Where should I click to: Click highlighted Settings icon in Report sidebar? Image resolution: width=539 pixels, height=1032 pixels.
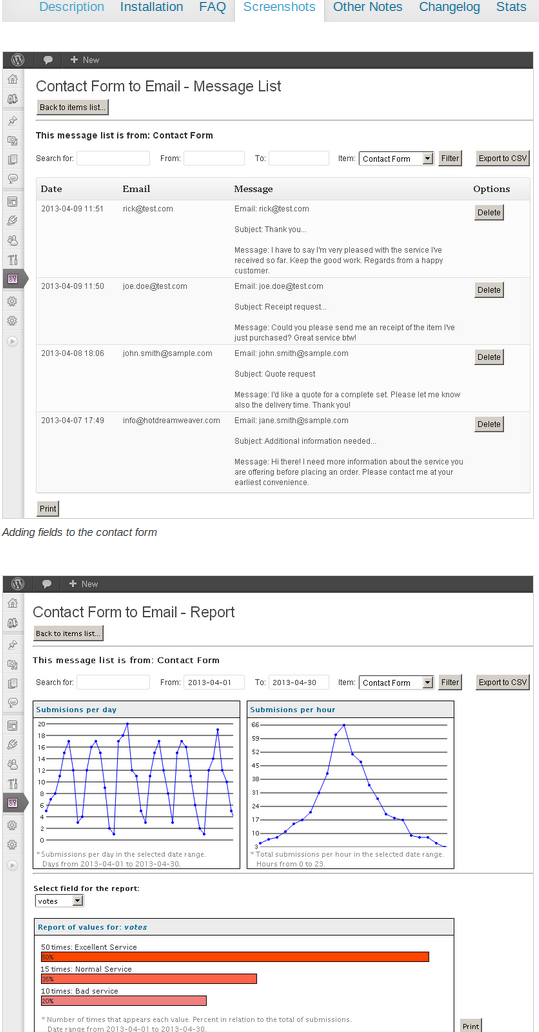tap(13, 802)
